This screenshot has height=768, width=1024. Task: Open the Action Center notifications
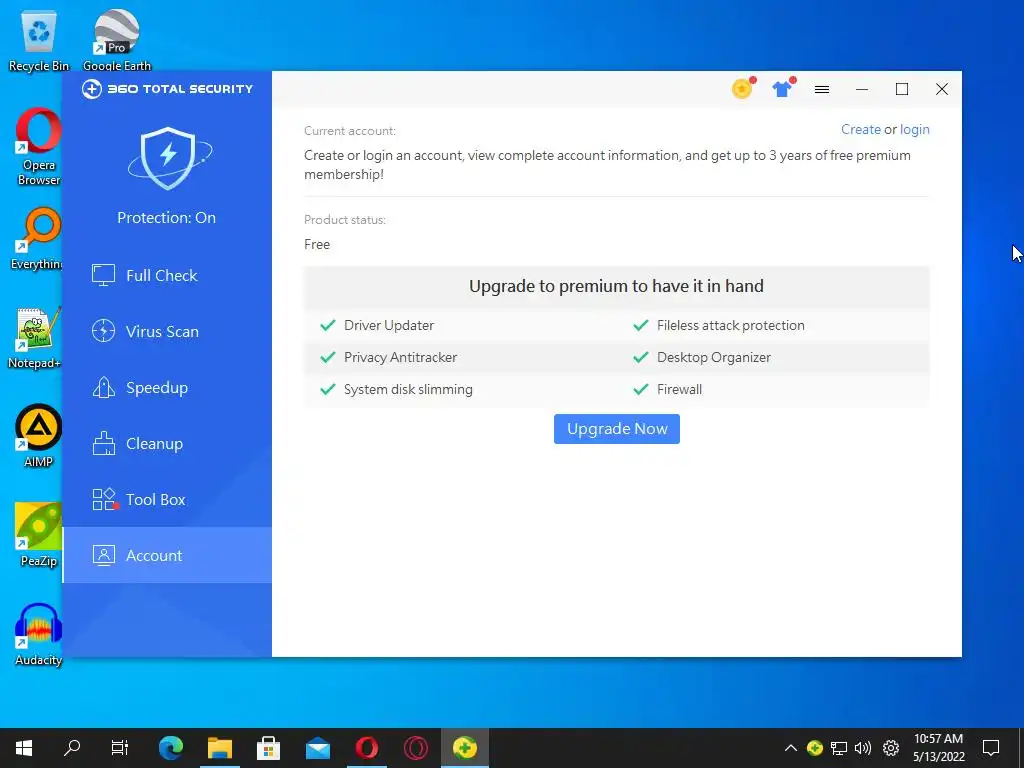pyautogui.click(x=991, y=748)
